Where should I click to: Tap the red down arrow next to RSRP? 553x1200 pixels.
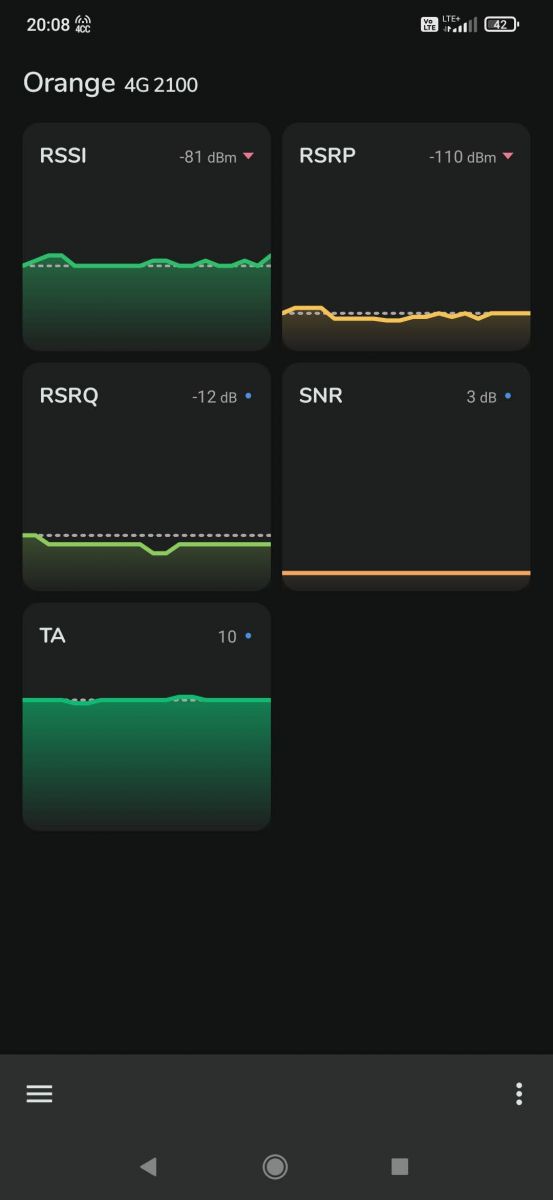tap(507, 156)
